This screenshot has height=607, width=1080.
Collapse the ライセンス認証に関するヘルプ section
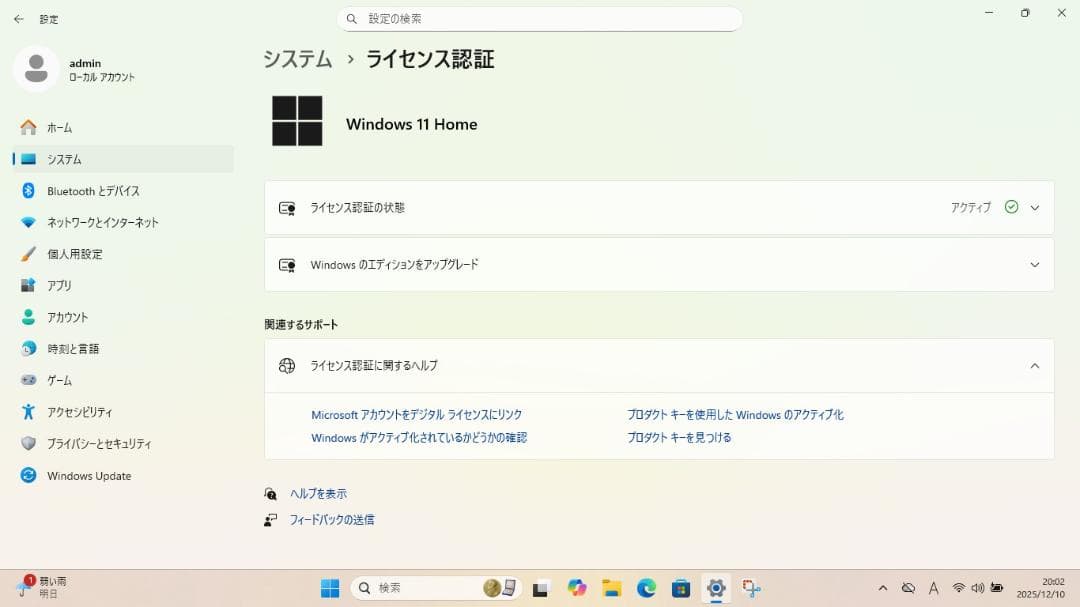(x=1035, y=365)
